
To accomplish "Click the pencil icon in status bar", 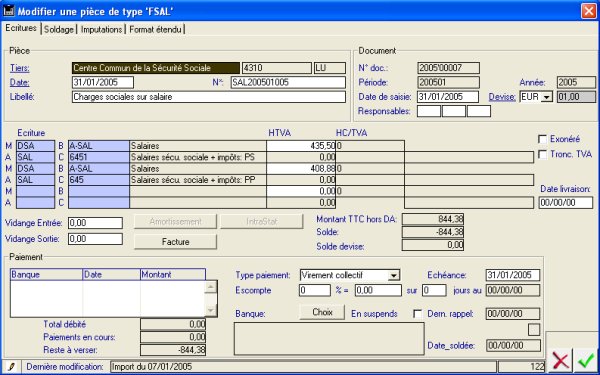I will point(11,367).
